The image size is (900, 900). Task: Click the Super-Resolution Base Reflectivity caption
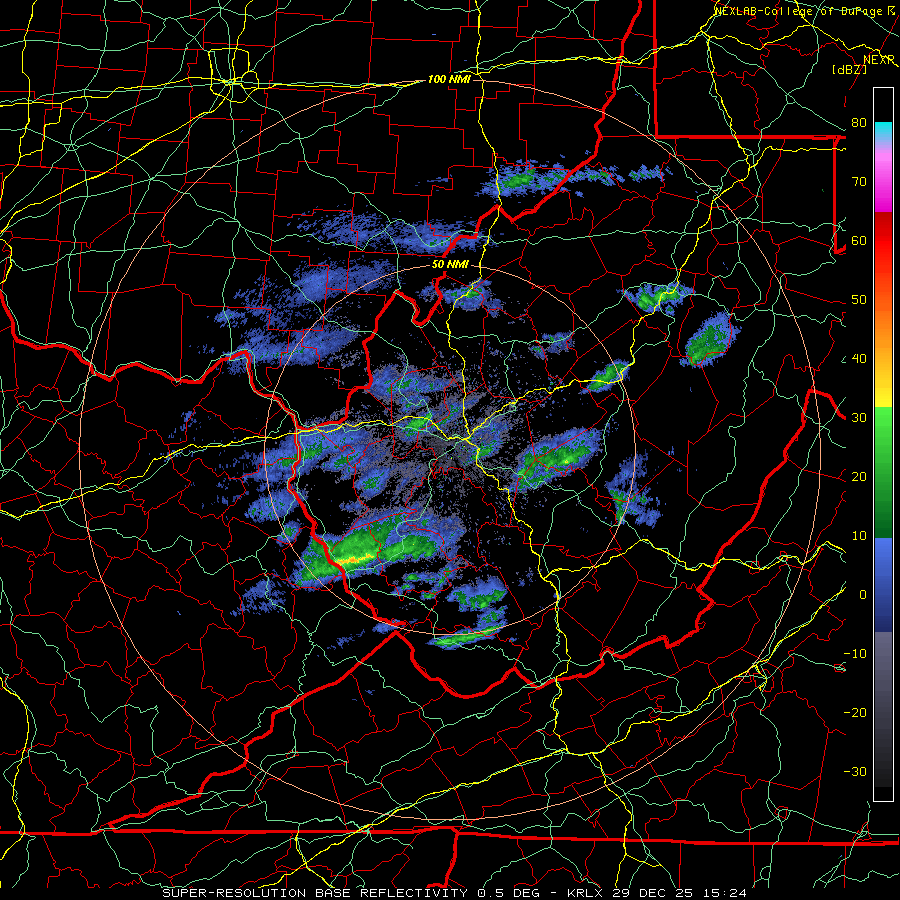point(454,893)
